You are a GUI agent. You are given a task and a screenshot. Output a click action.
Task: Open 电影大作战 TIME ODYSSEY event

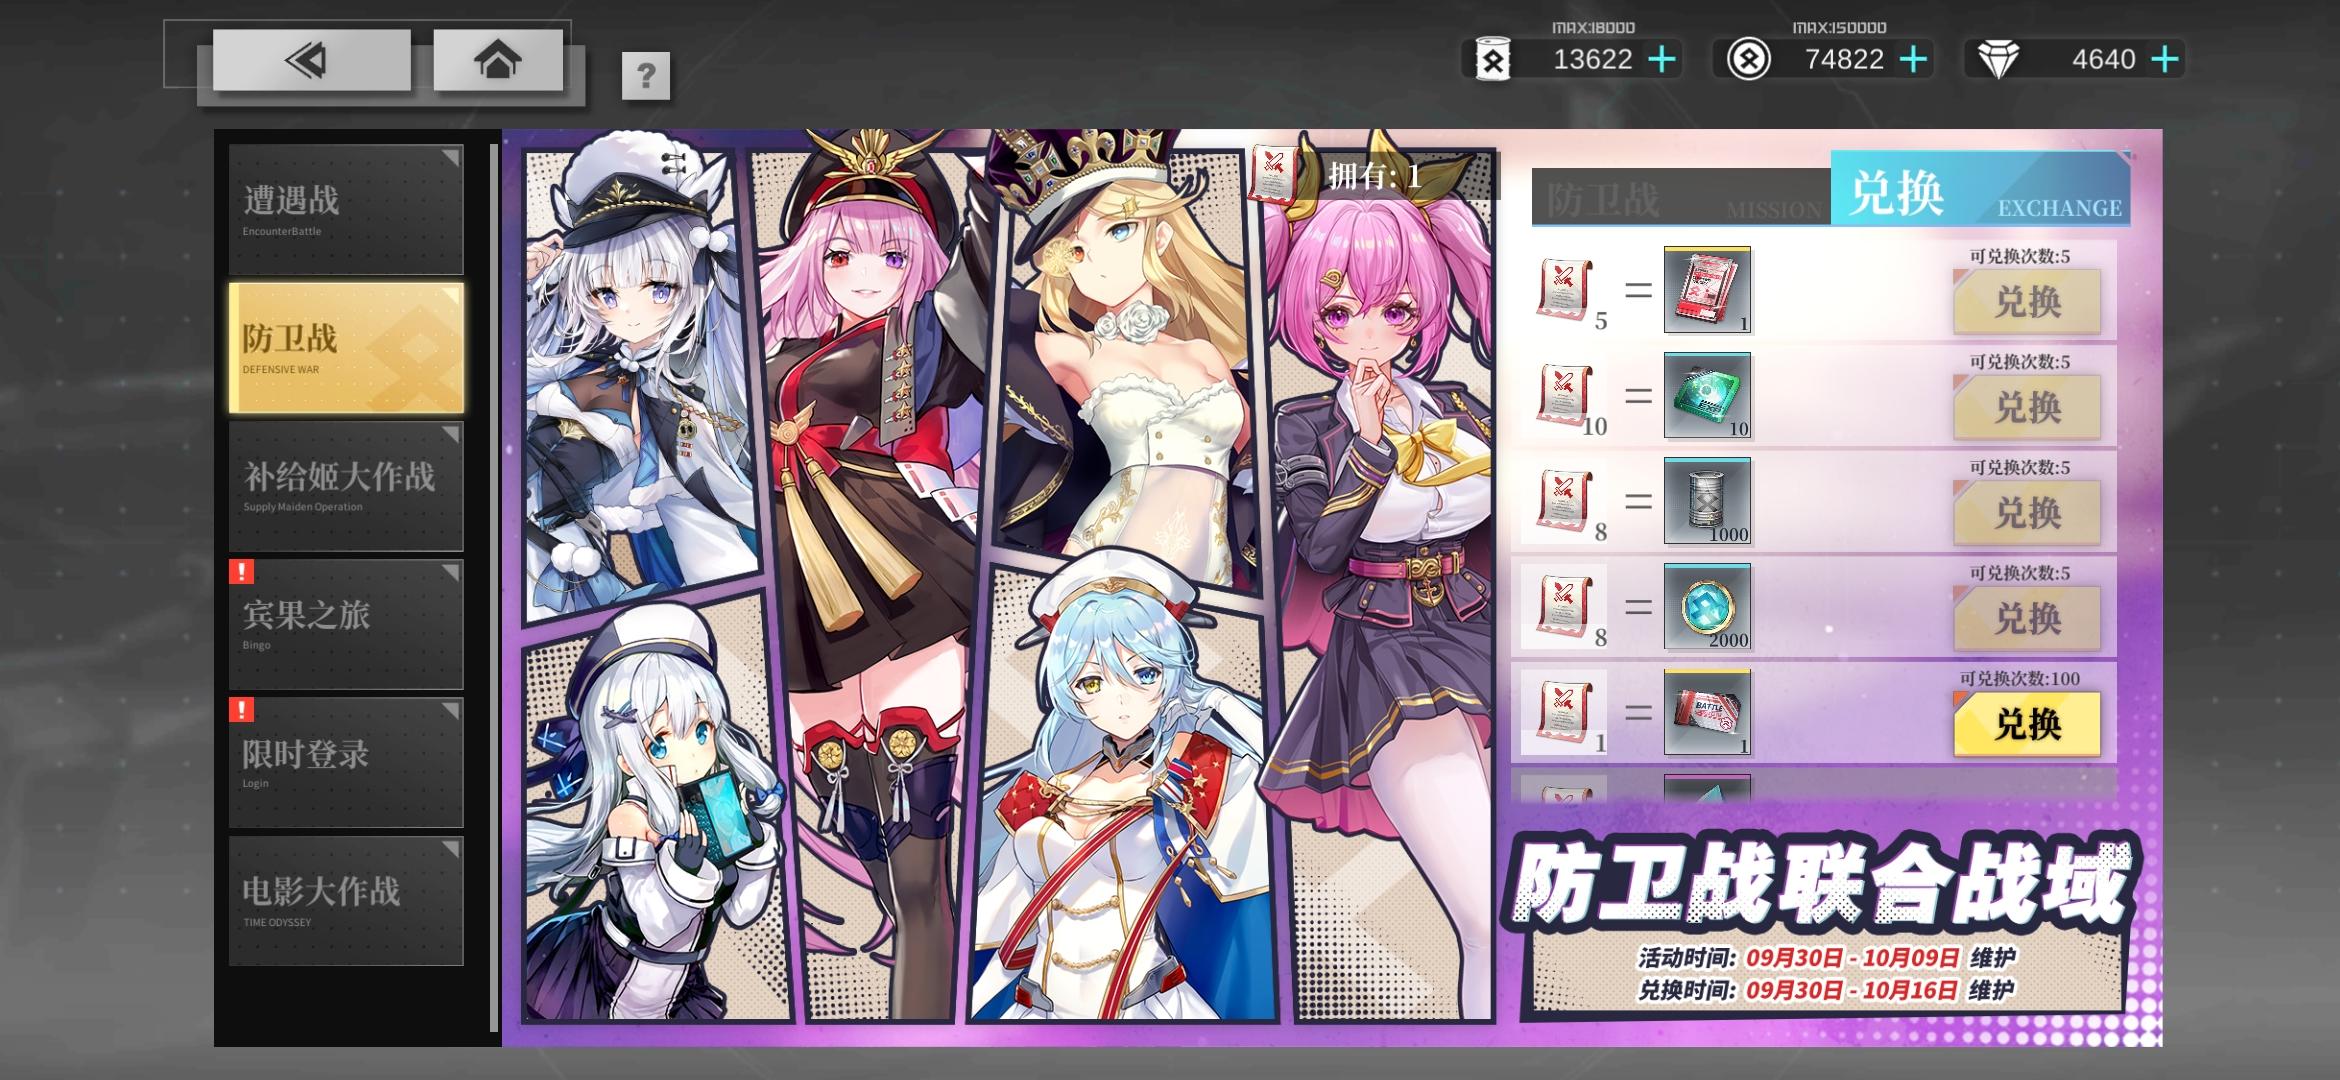pyautogui.click(x=346, y=900)
